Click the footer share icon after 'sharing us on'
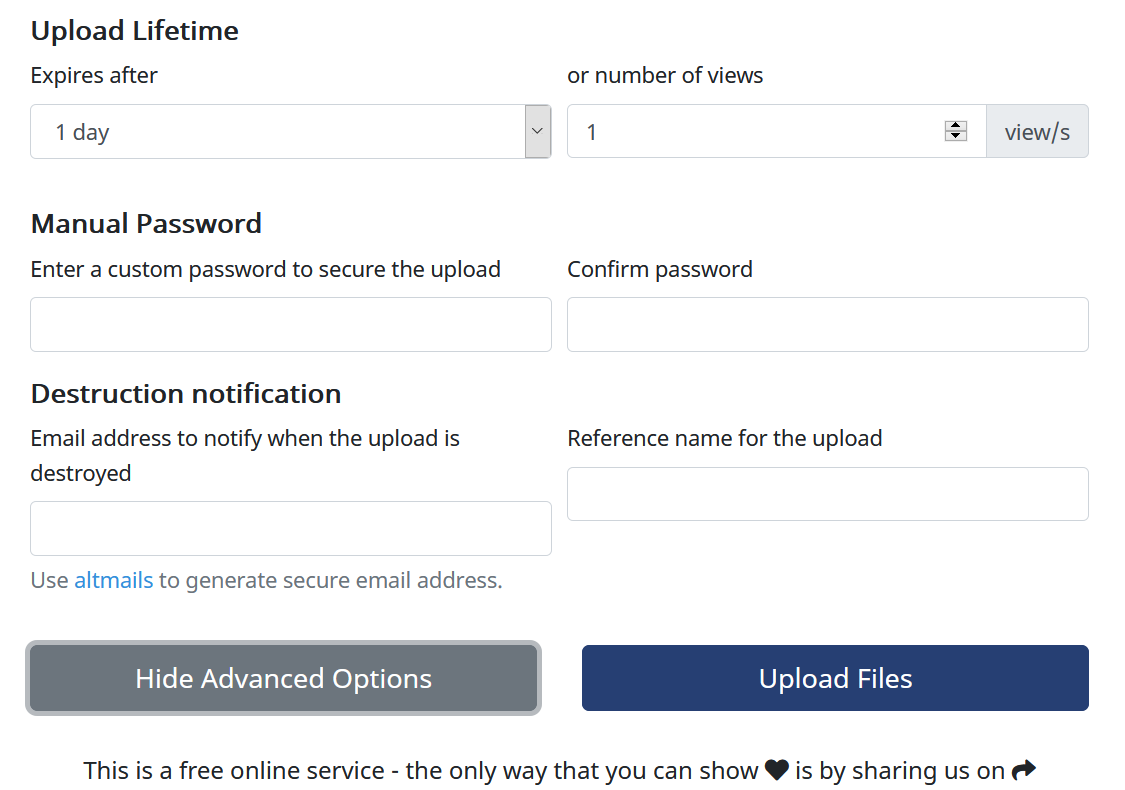Screen dimensions: 1125x790 (x=1023, y=769)
